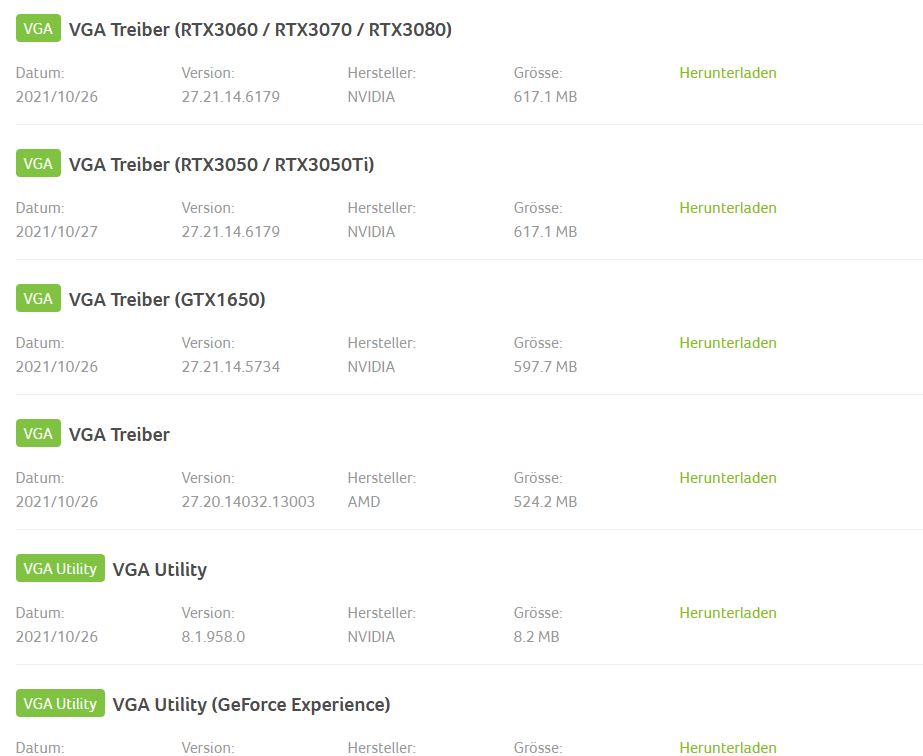Click the VGA Treiber (GTX1650) title
Screen dimensions: 923x756
167,300
